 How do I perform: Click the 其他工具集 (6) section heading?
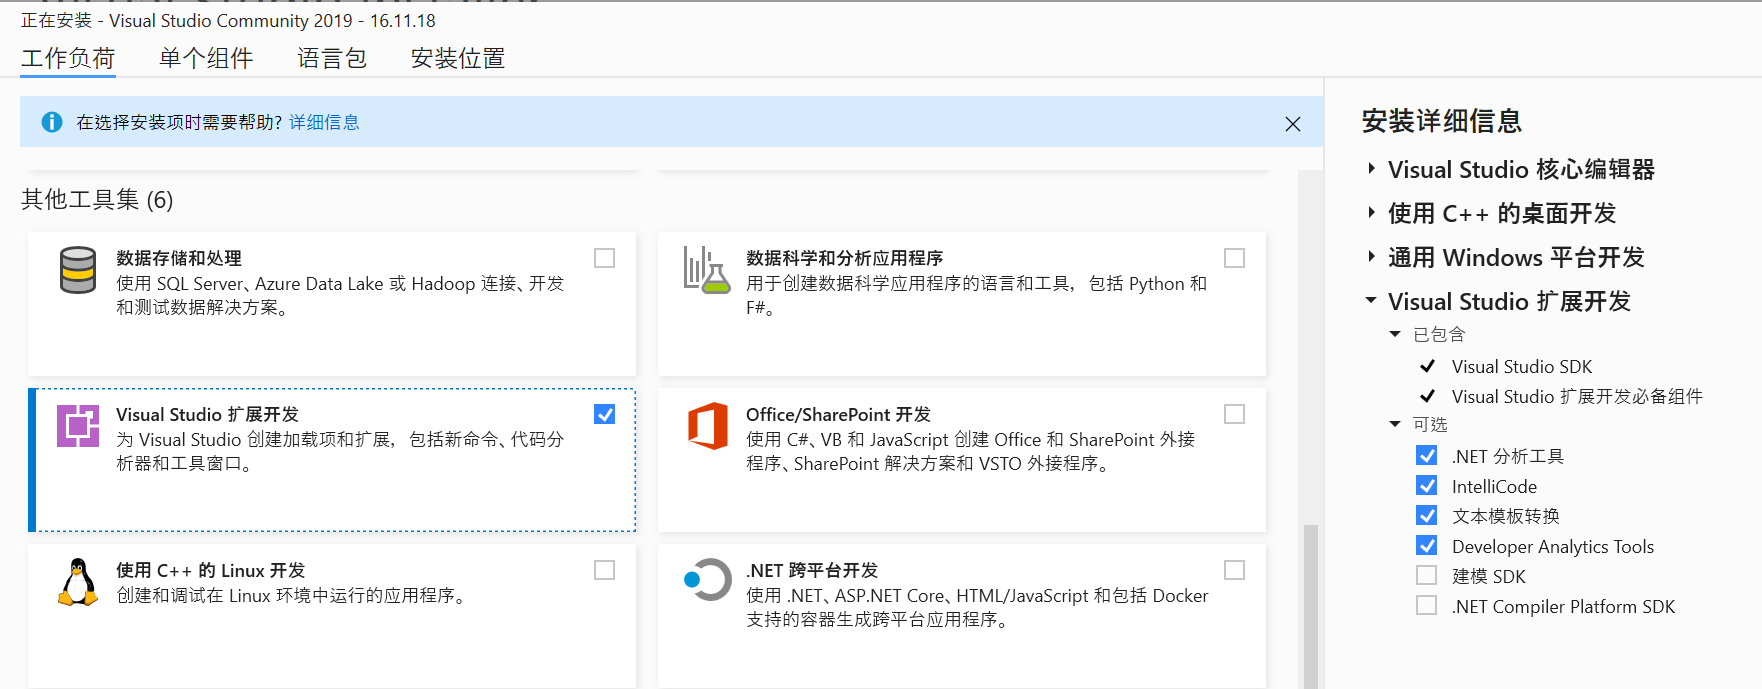(97, 200)
